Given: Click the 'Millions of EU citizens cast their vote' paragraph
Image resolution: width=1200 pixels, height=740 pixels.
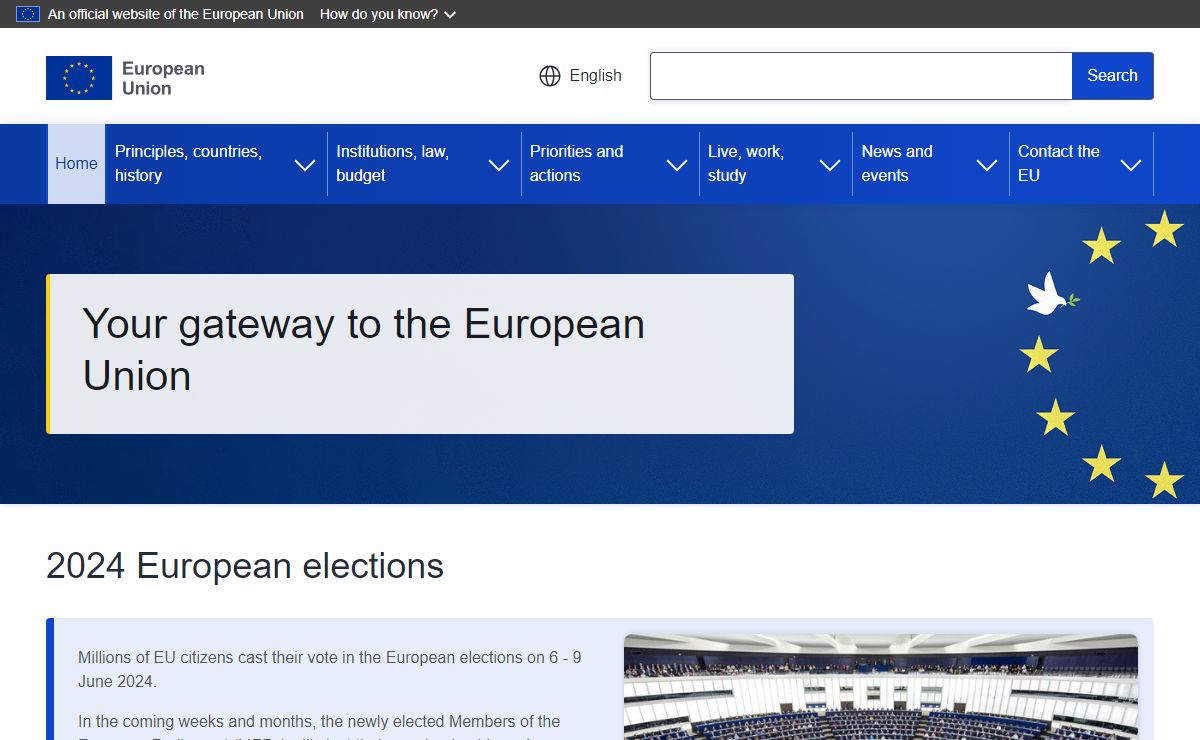Looking at the screenshot, I should 330,669.
